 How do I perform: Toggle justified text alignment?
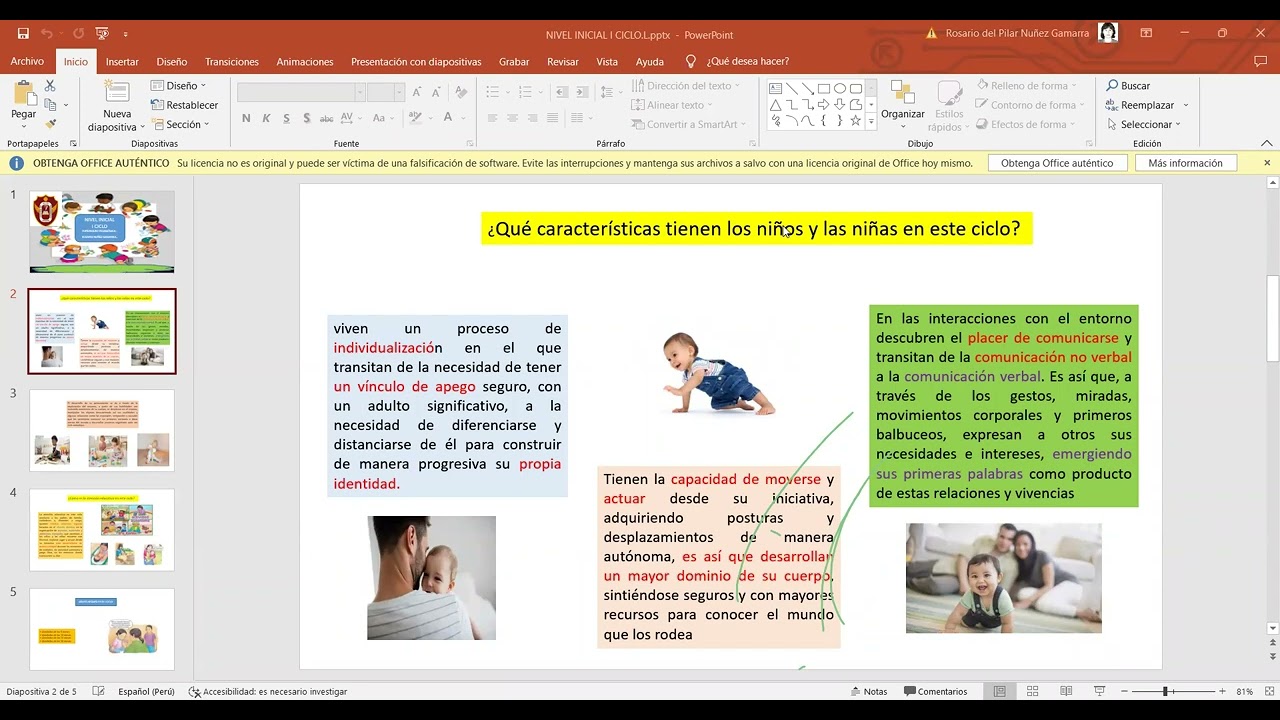click(x=553, y=118)
